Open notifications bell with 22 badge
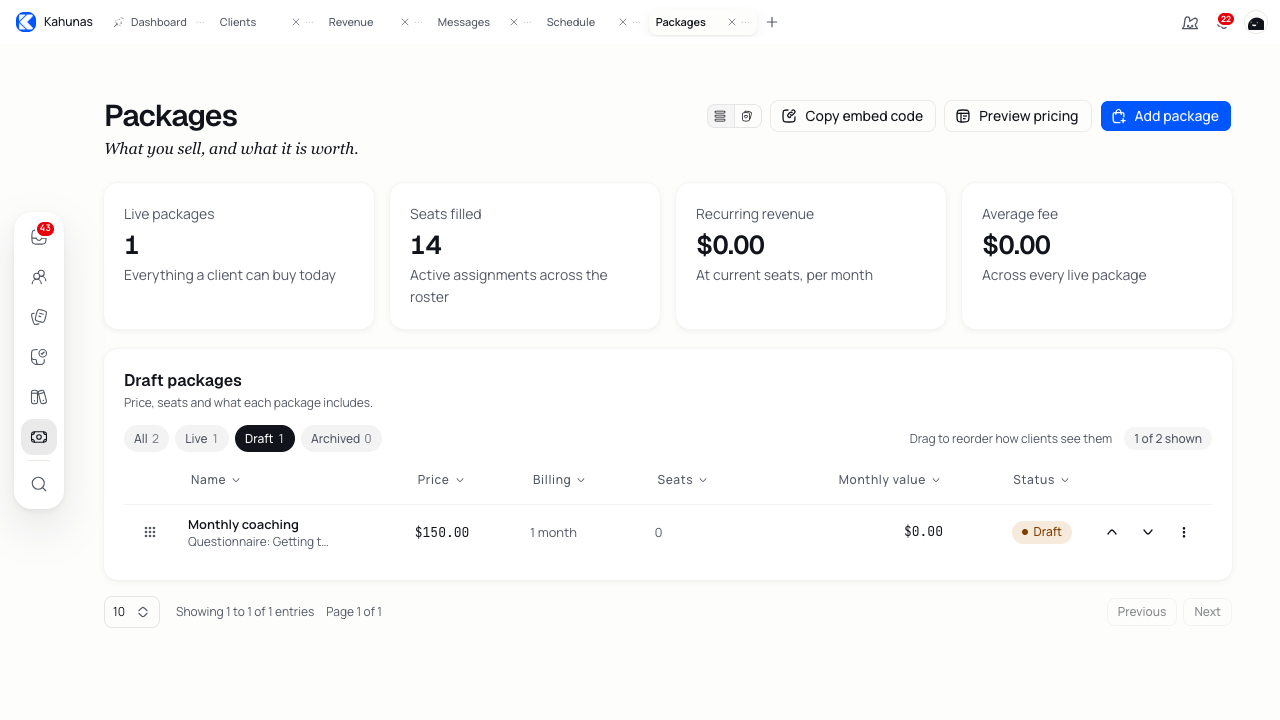This screenshot has height=720, width=1280. [x=1223, y=22]
